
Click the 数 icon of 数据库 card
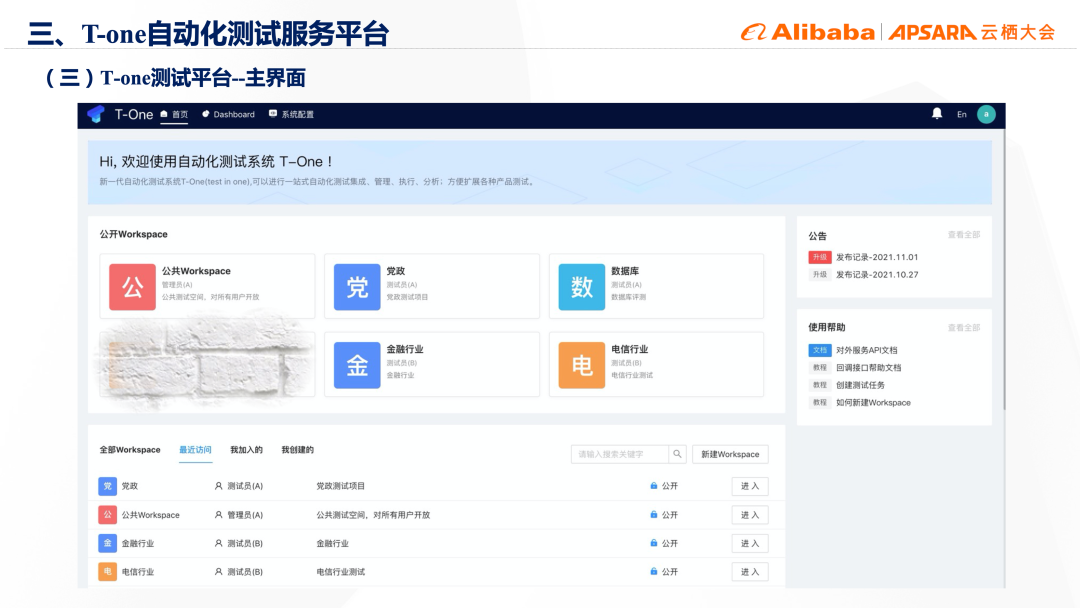coord(581,287)
